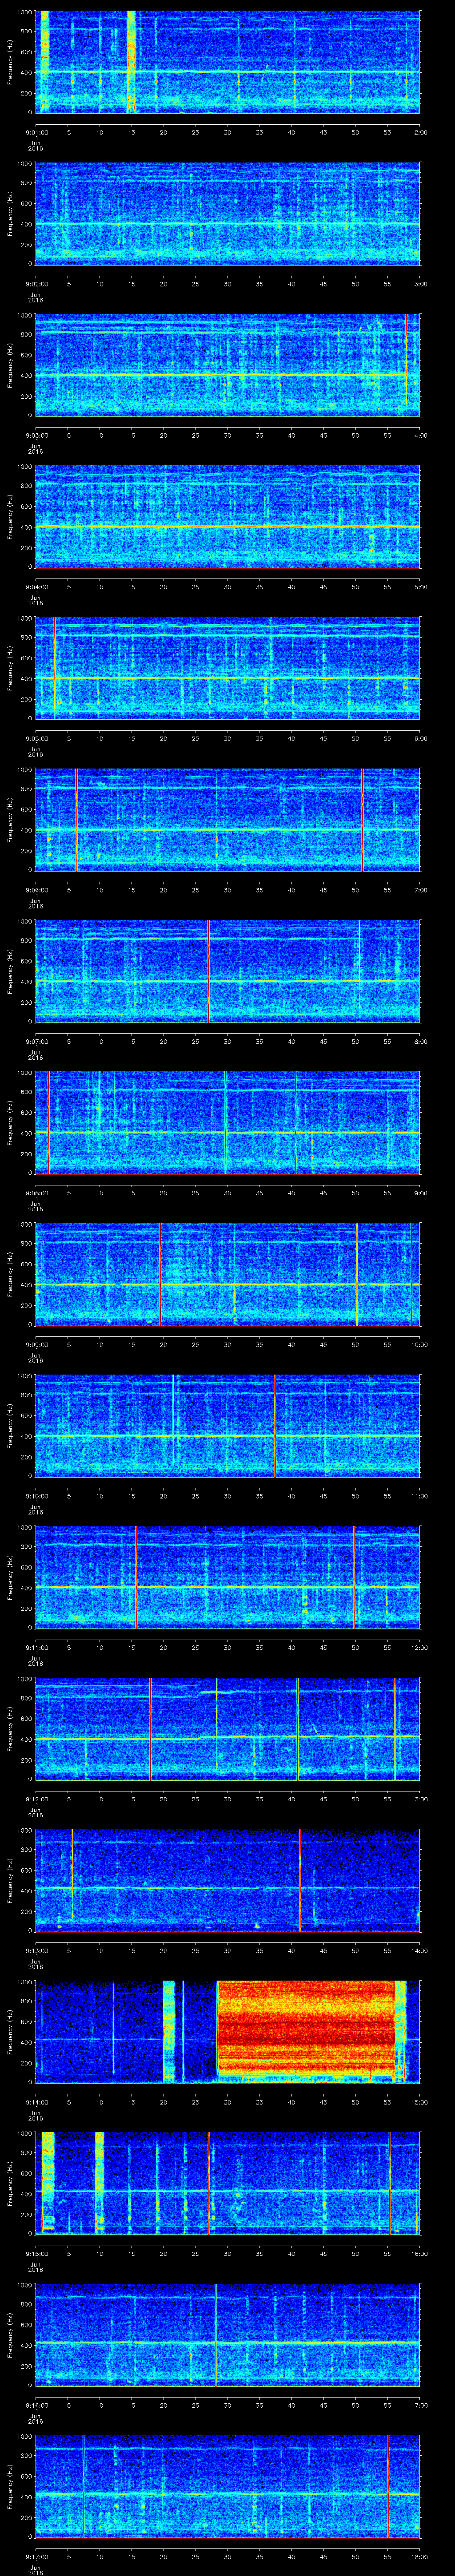Select the '9:17:00' start time label

pos(36,2558)
